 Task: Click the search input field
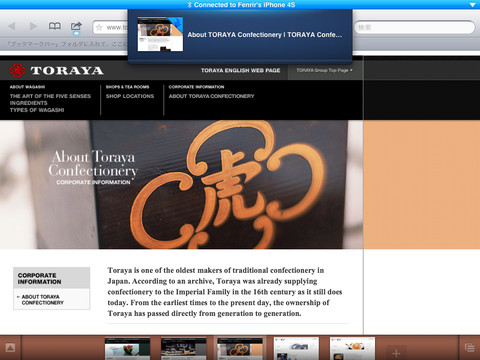tap(414, 27)
